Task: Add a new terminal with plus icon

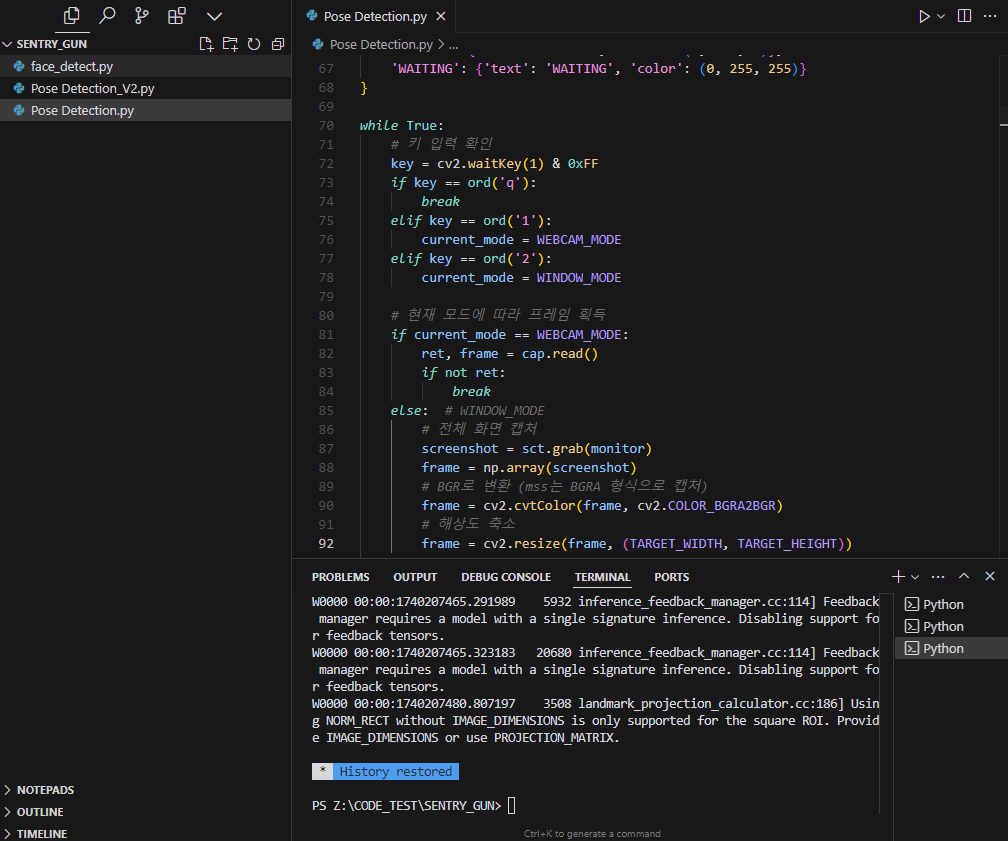Action: pos(898,577)
